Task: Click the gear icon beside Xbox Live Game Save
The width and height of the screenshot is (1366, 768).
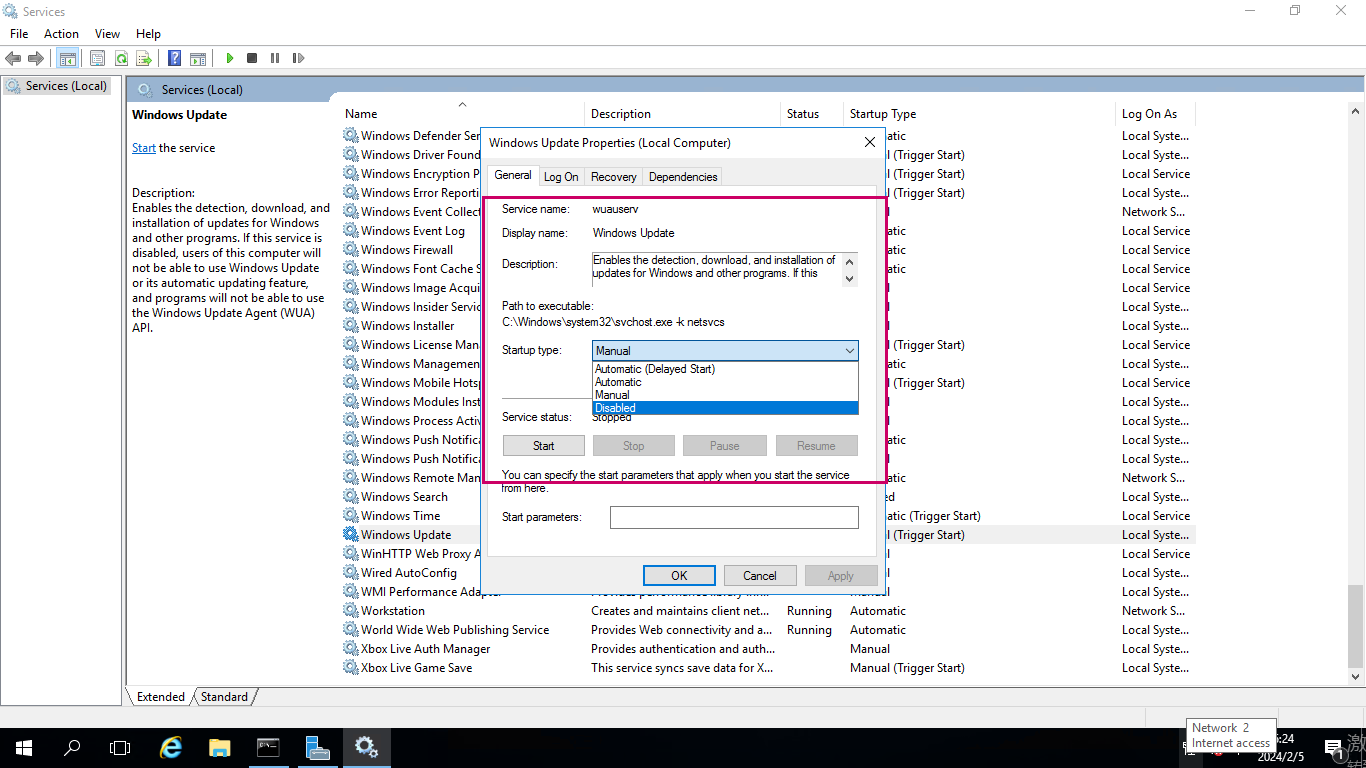Action: [351, 667]
